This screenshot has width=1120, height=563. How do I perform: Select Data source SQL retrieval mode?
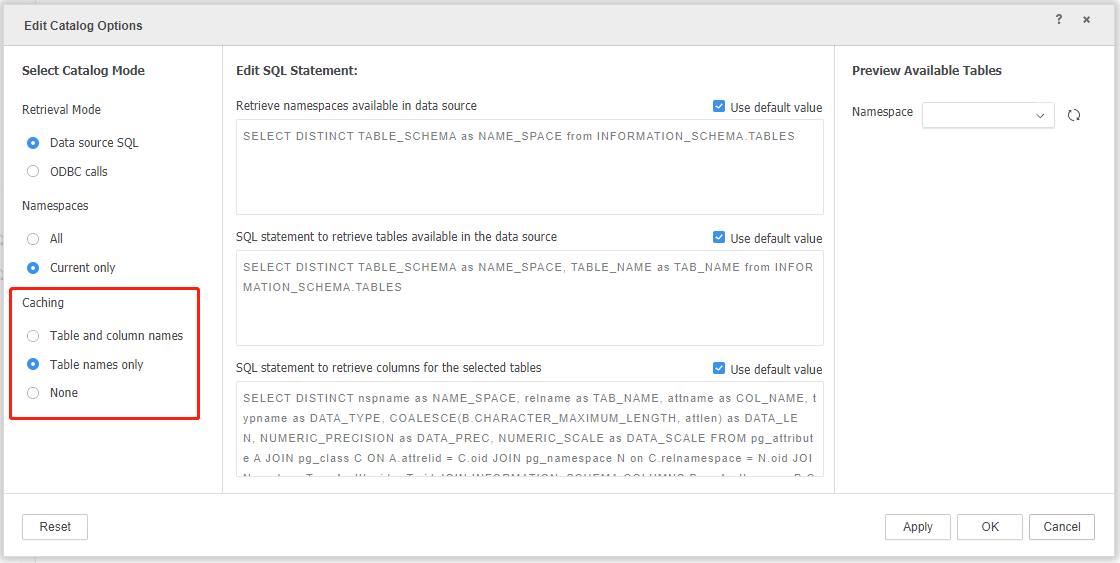33,143
